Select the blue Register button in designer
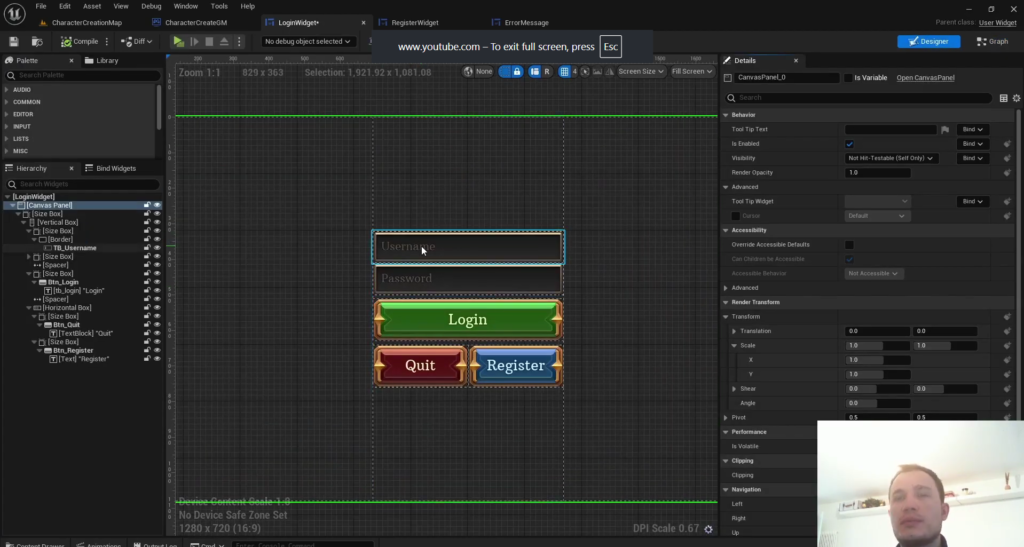The image size is (1024, 547). [x=515, y=366]
